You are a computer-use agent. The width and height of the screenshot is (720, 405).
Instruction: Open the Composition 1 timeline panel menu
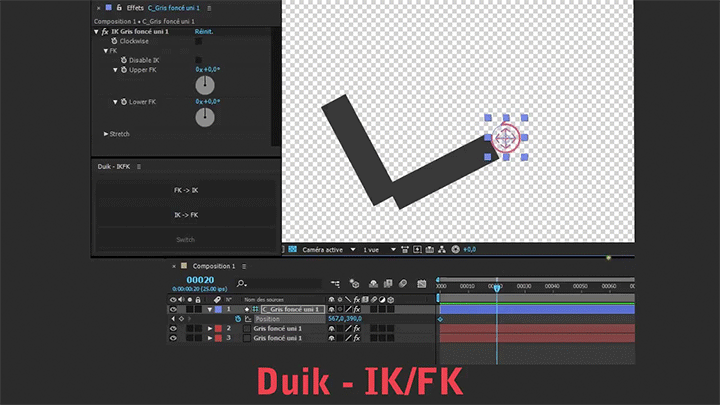(244, 266)
